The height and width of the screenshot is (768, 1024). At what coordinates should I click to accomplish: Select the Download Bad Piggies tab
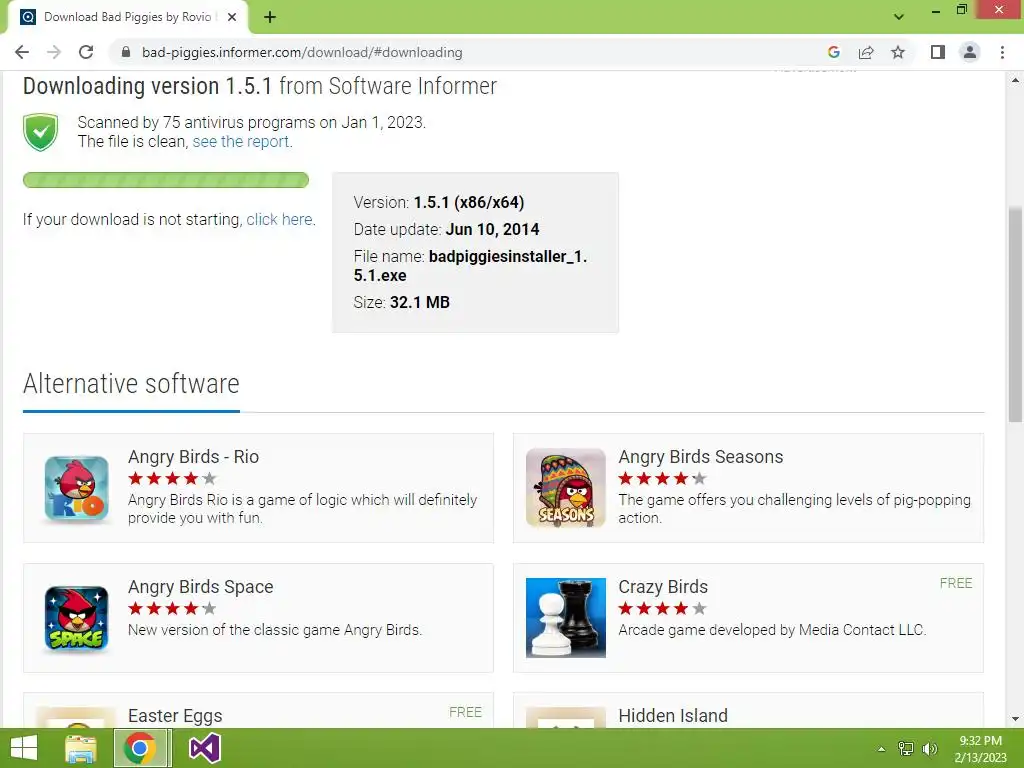(127, 17)
